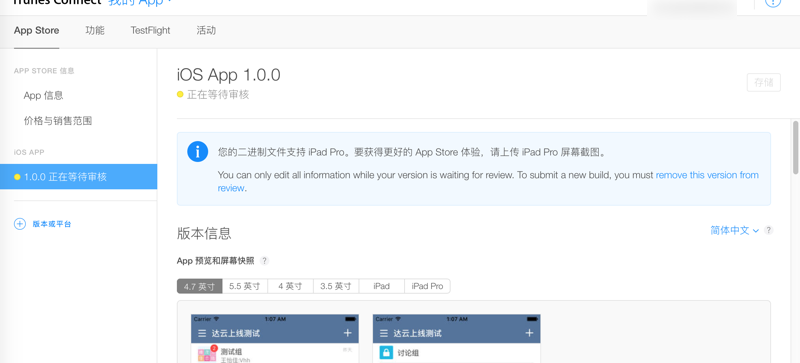Screen dimensions: 800x363
Task: Select App 信息 in sidebar
Action: click(x=43, y=95)
